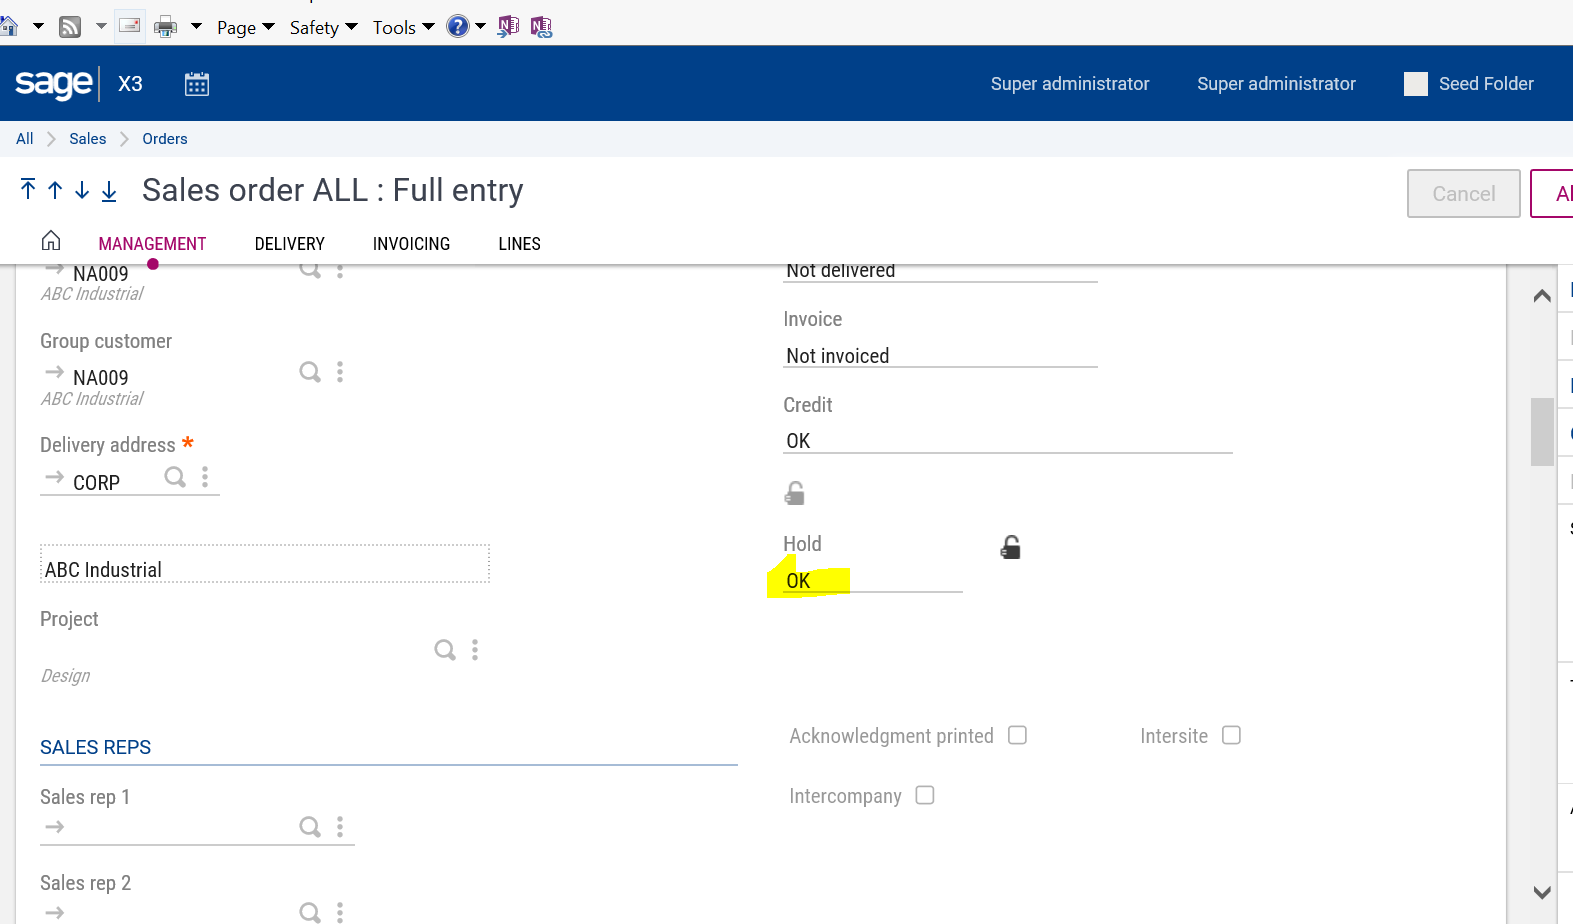Image resolution: width=1573 pixels, height=924 pixels.
Task: Click the Hold padlock icon
Action: point(1011,547)
